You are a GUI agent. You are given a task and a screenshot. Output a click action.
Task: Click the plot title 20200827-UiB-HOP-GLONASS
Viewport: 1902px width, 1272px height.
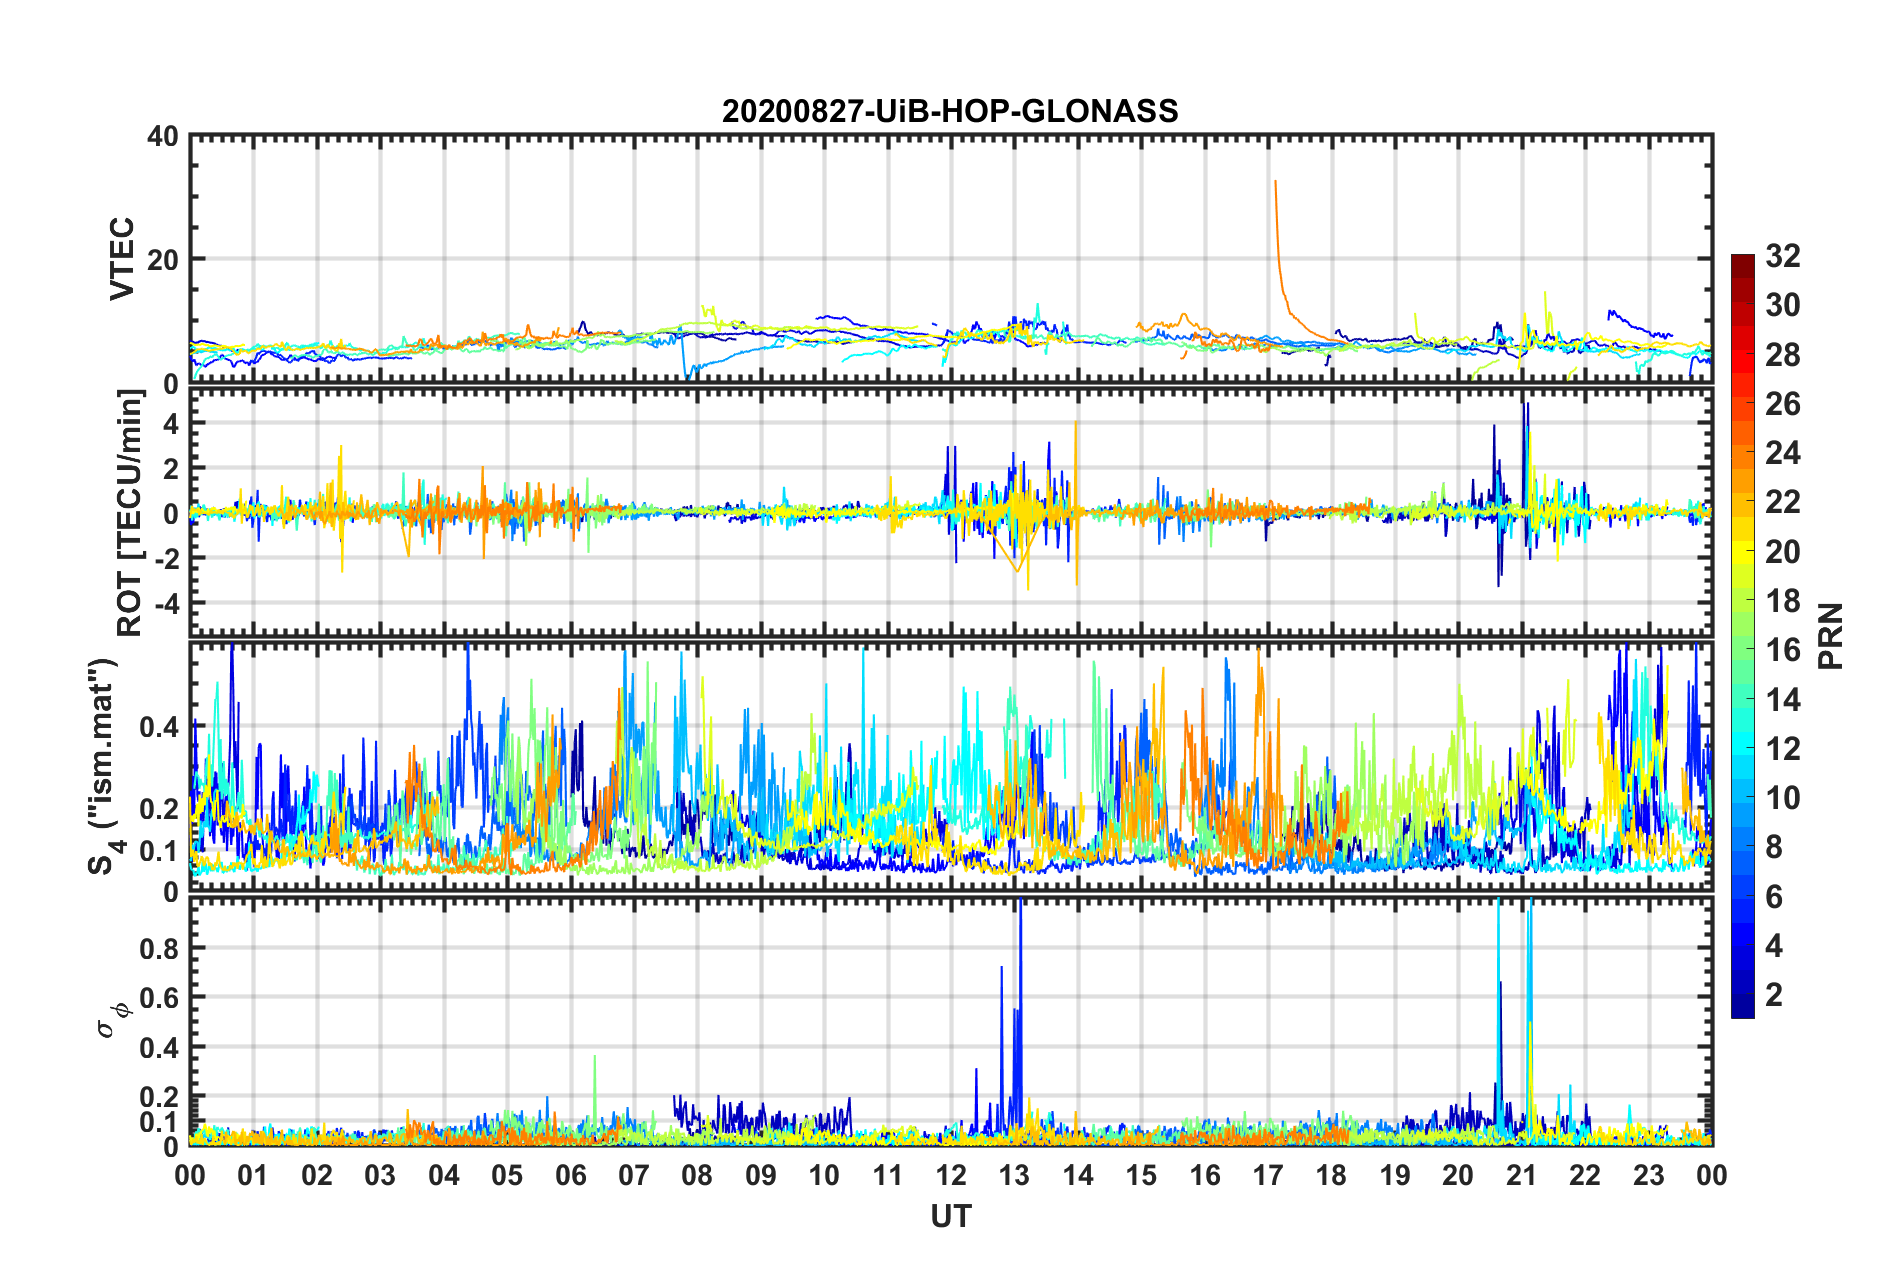(950, 110)
